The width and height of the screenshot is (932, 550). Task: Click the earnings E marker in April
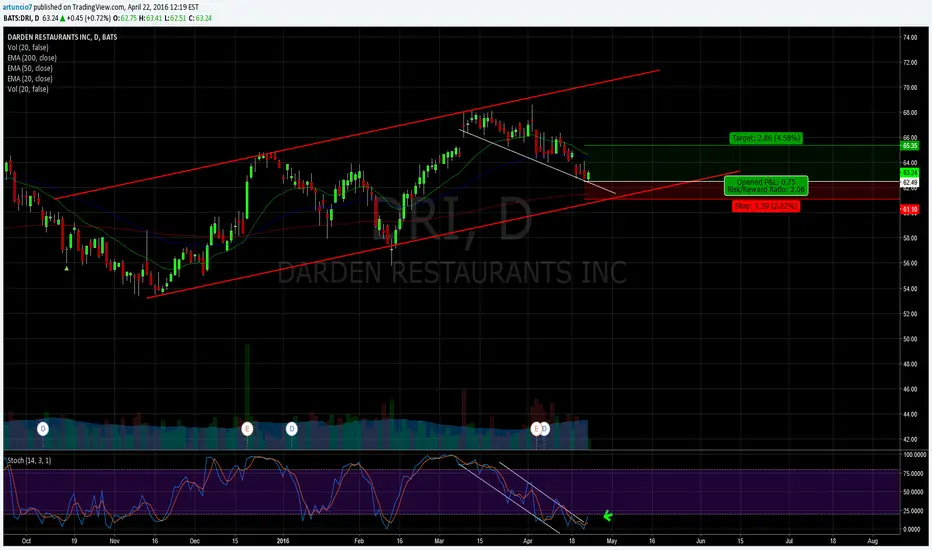pos(536,429)
